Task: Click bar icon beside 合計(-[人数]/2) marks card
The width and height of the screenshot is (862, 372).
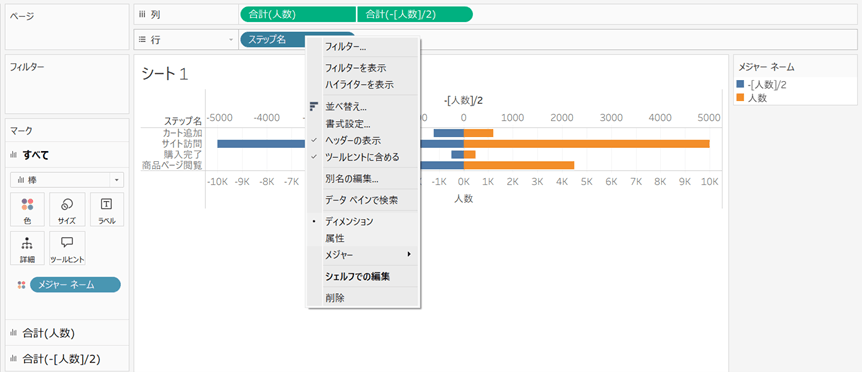Action: 14,359
